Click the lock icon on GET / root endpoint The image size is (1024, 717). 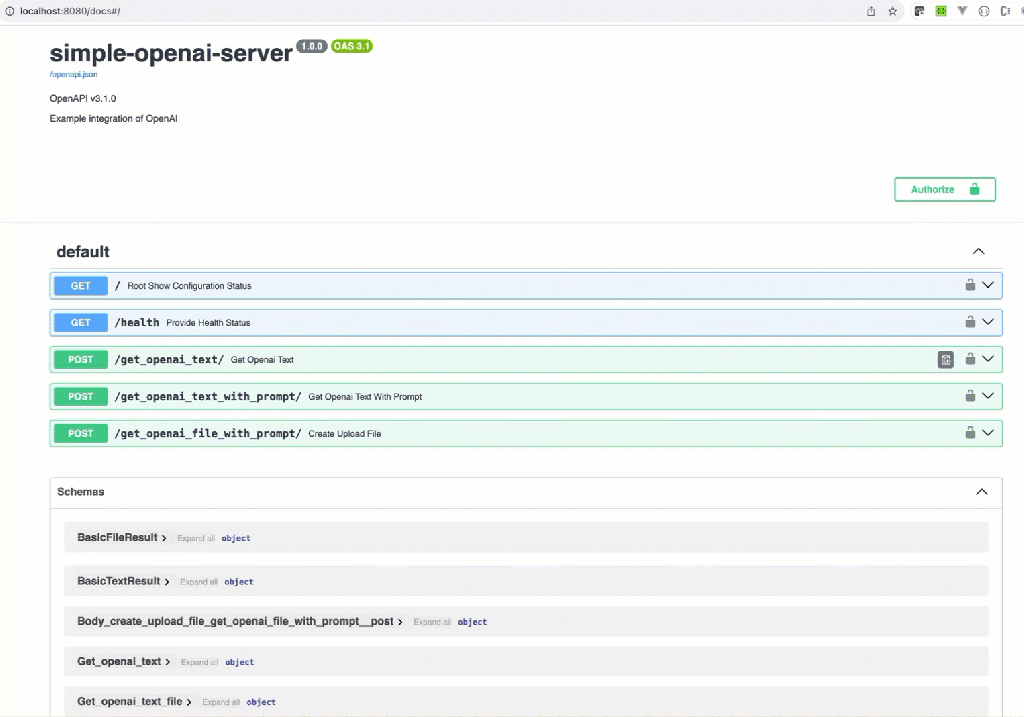pos(970,285)
